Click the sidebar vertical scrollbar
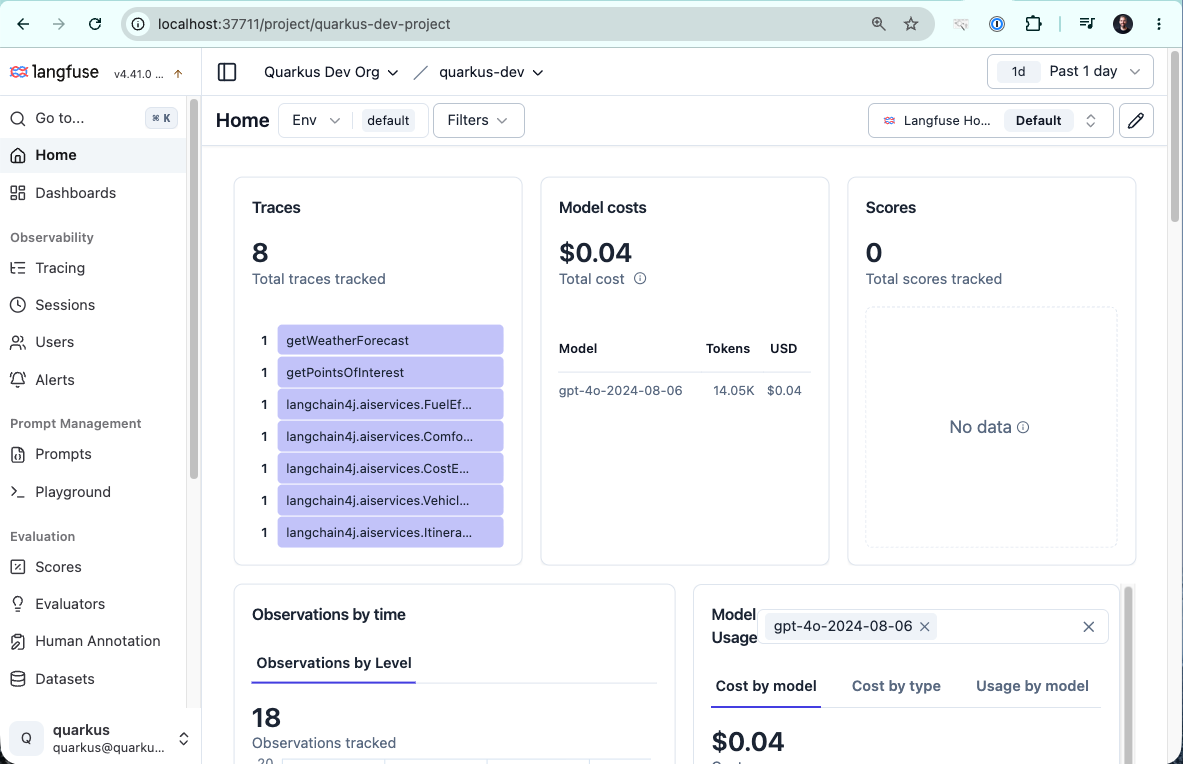Screen dimensions: 1183x764 tap(194, 289)
